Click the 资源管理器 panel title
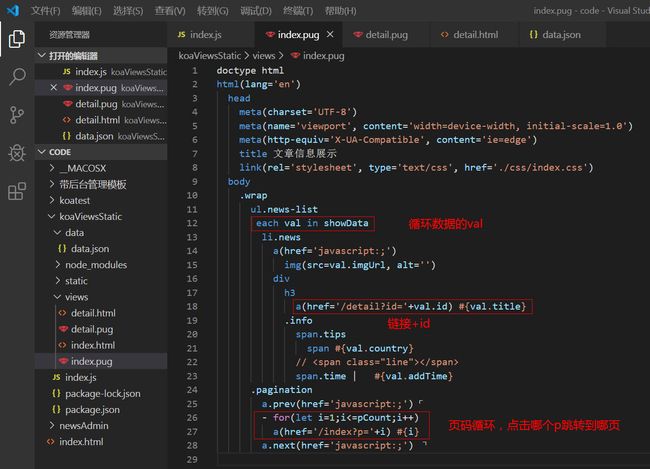 69,34
